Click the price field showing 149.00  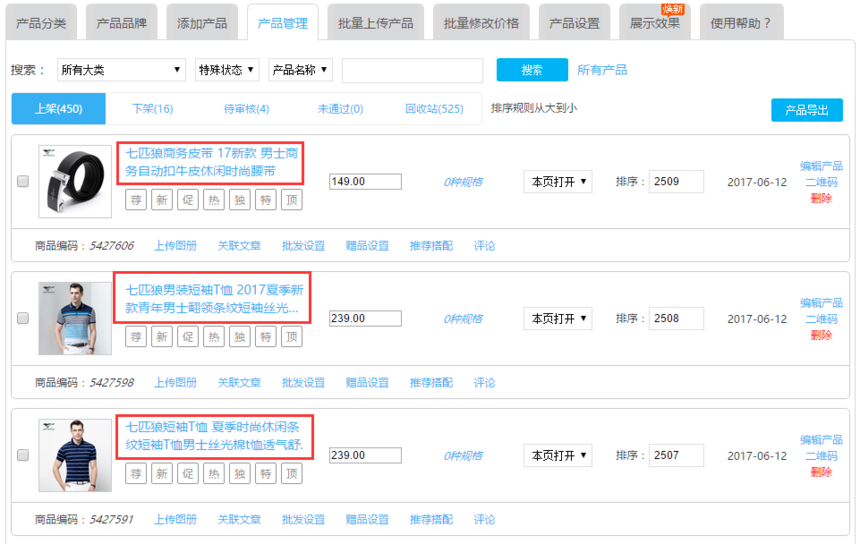pyautogui.click(x=365, y=182)
